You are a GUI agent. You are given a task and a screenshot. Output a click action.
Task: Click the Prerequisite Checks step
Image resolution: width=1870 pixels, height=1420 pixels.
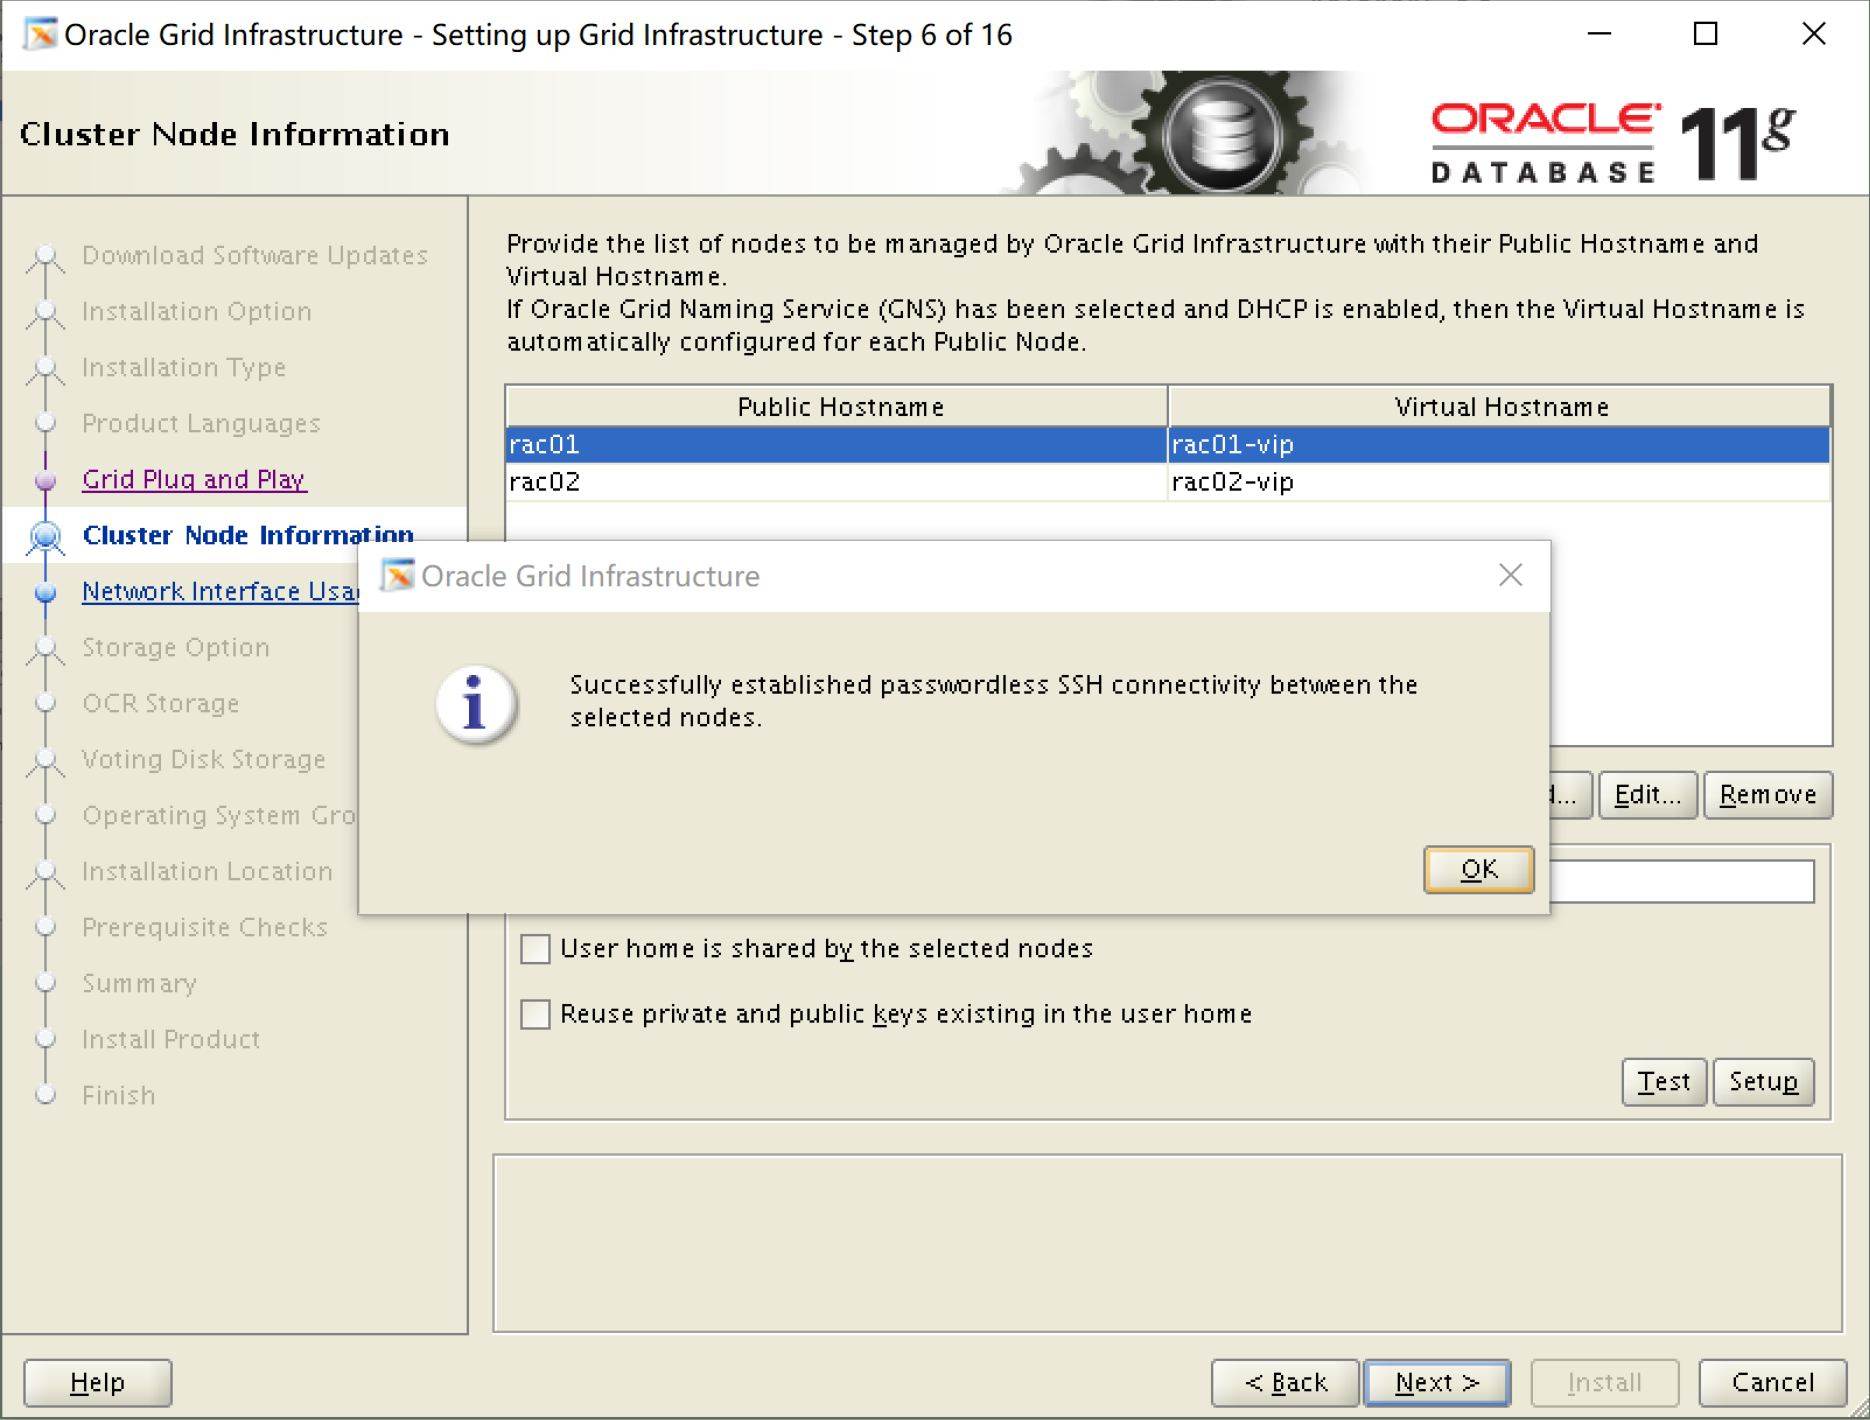click(x=205, y=927)
